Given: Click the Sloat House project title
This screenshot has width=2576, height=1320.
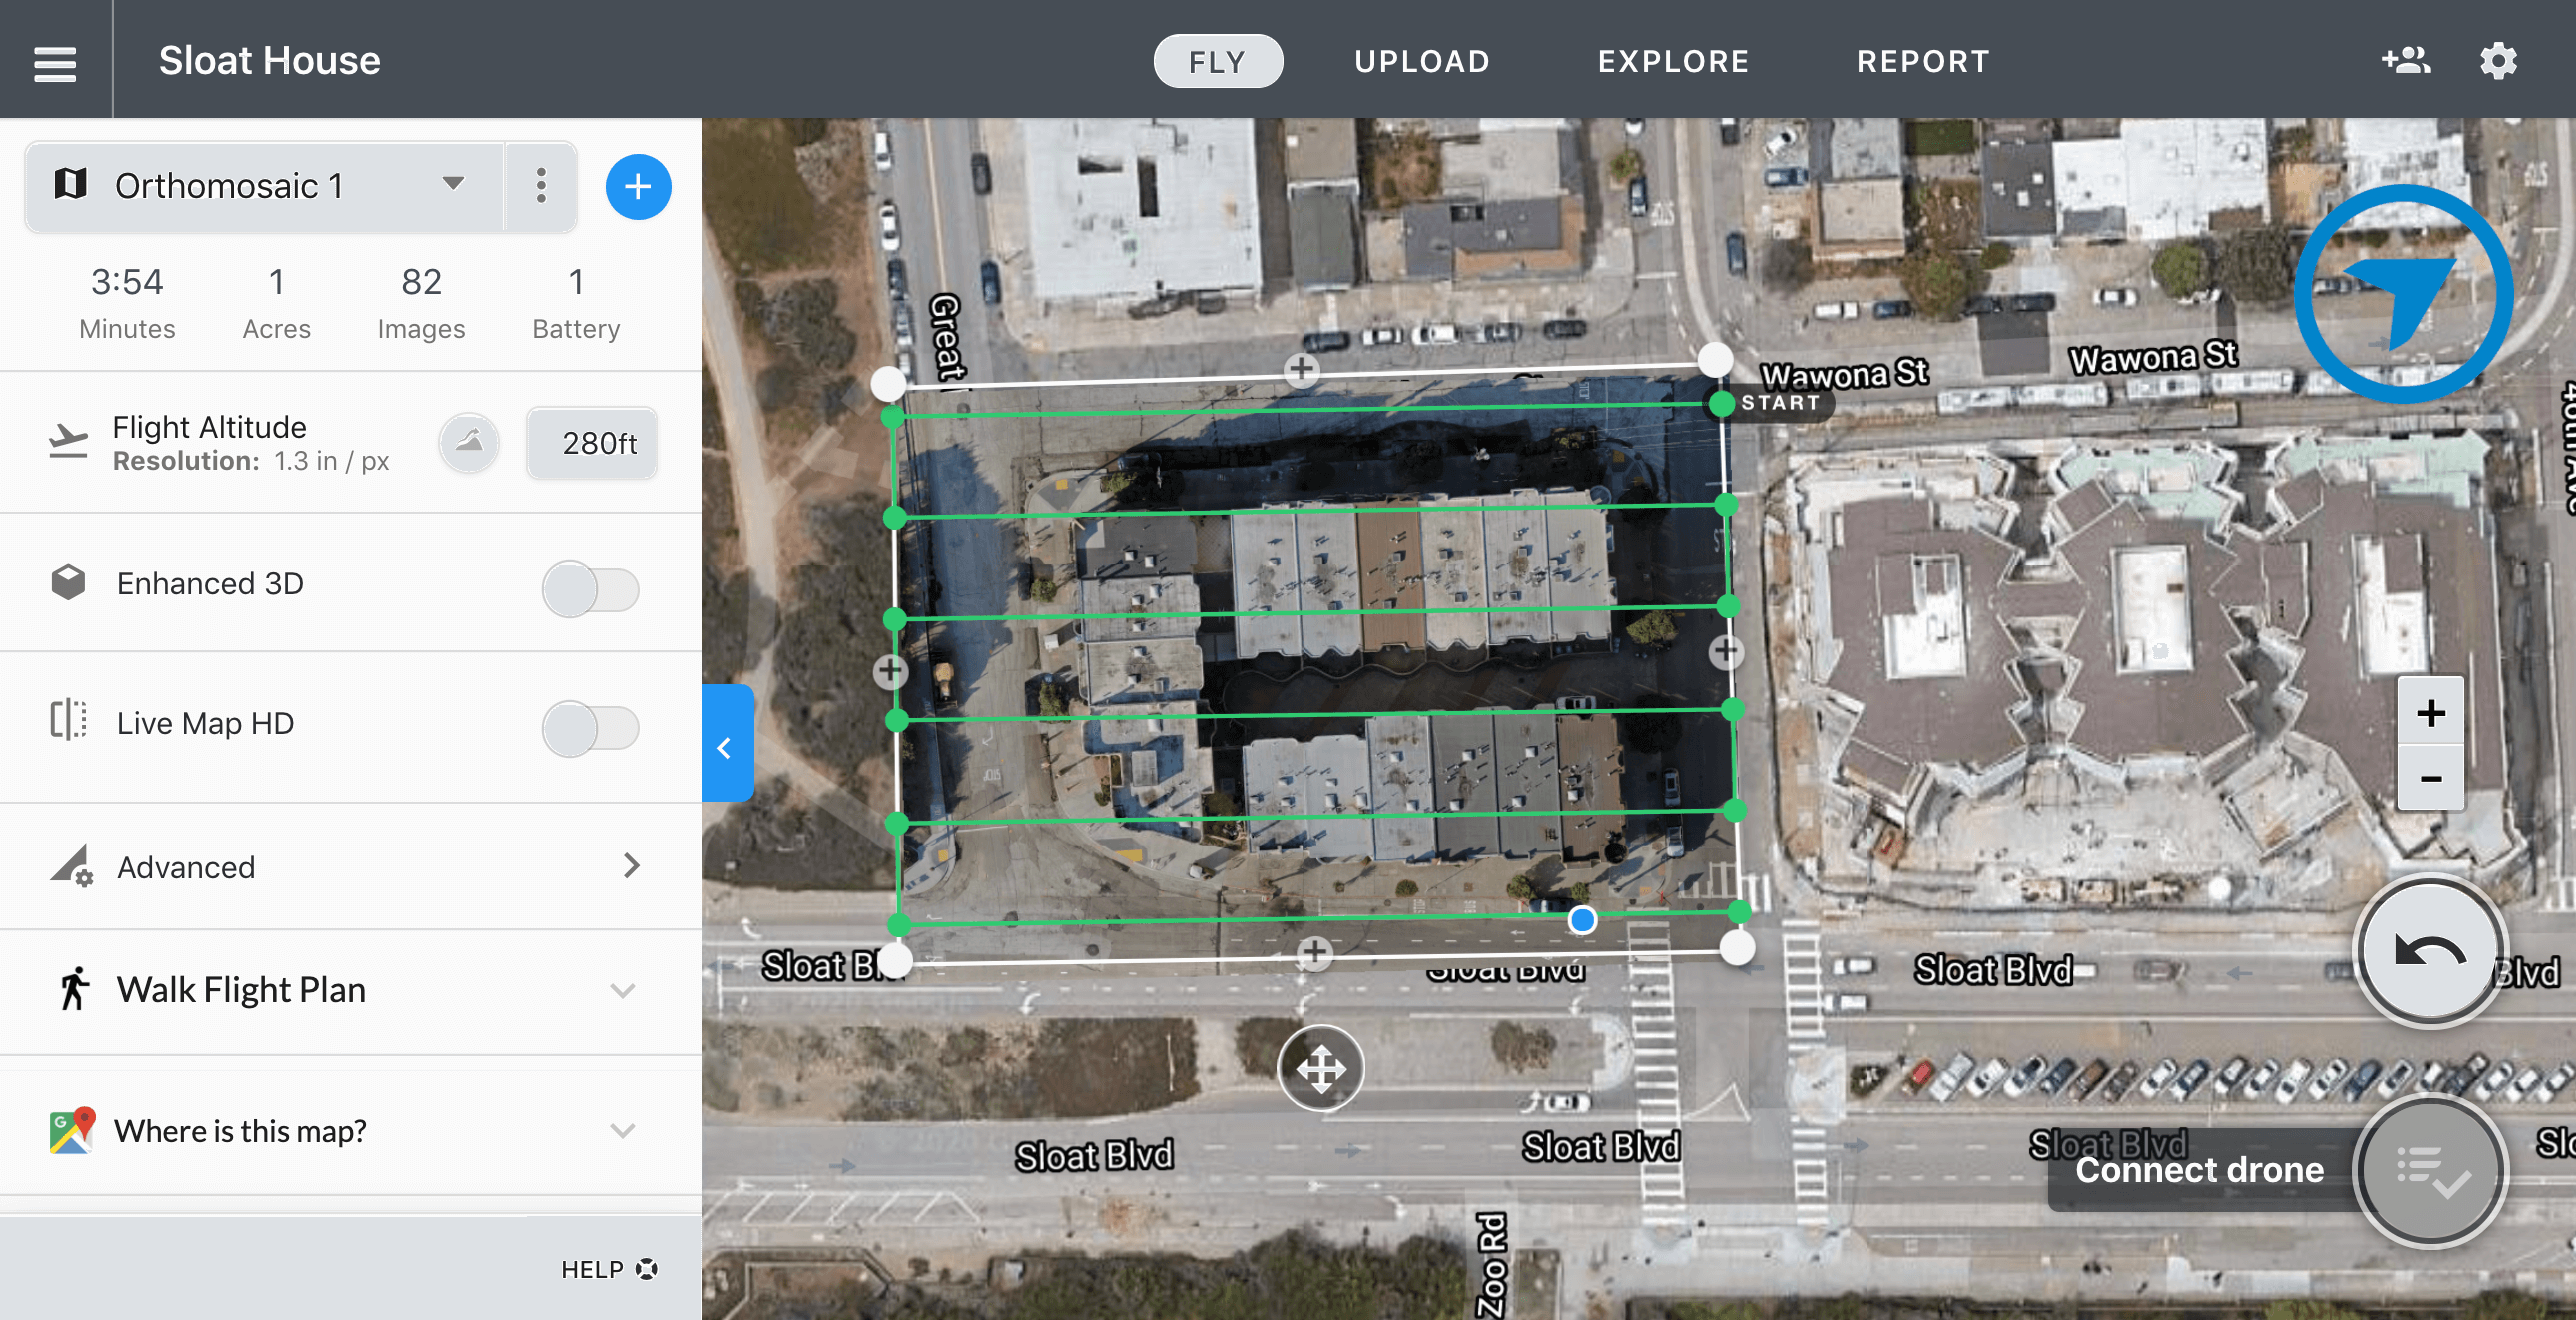Looking at the screenshot, I should point(269,61).
